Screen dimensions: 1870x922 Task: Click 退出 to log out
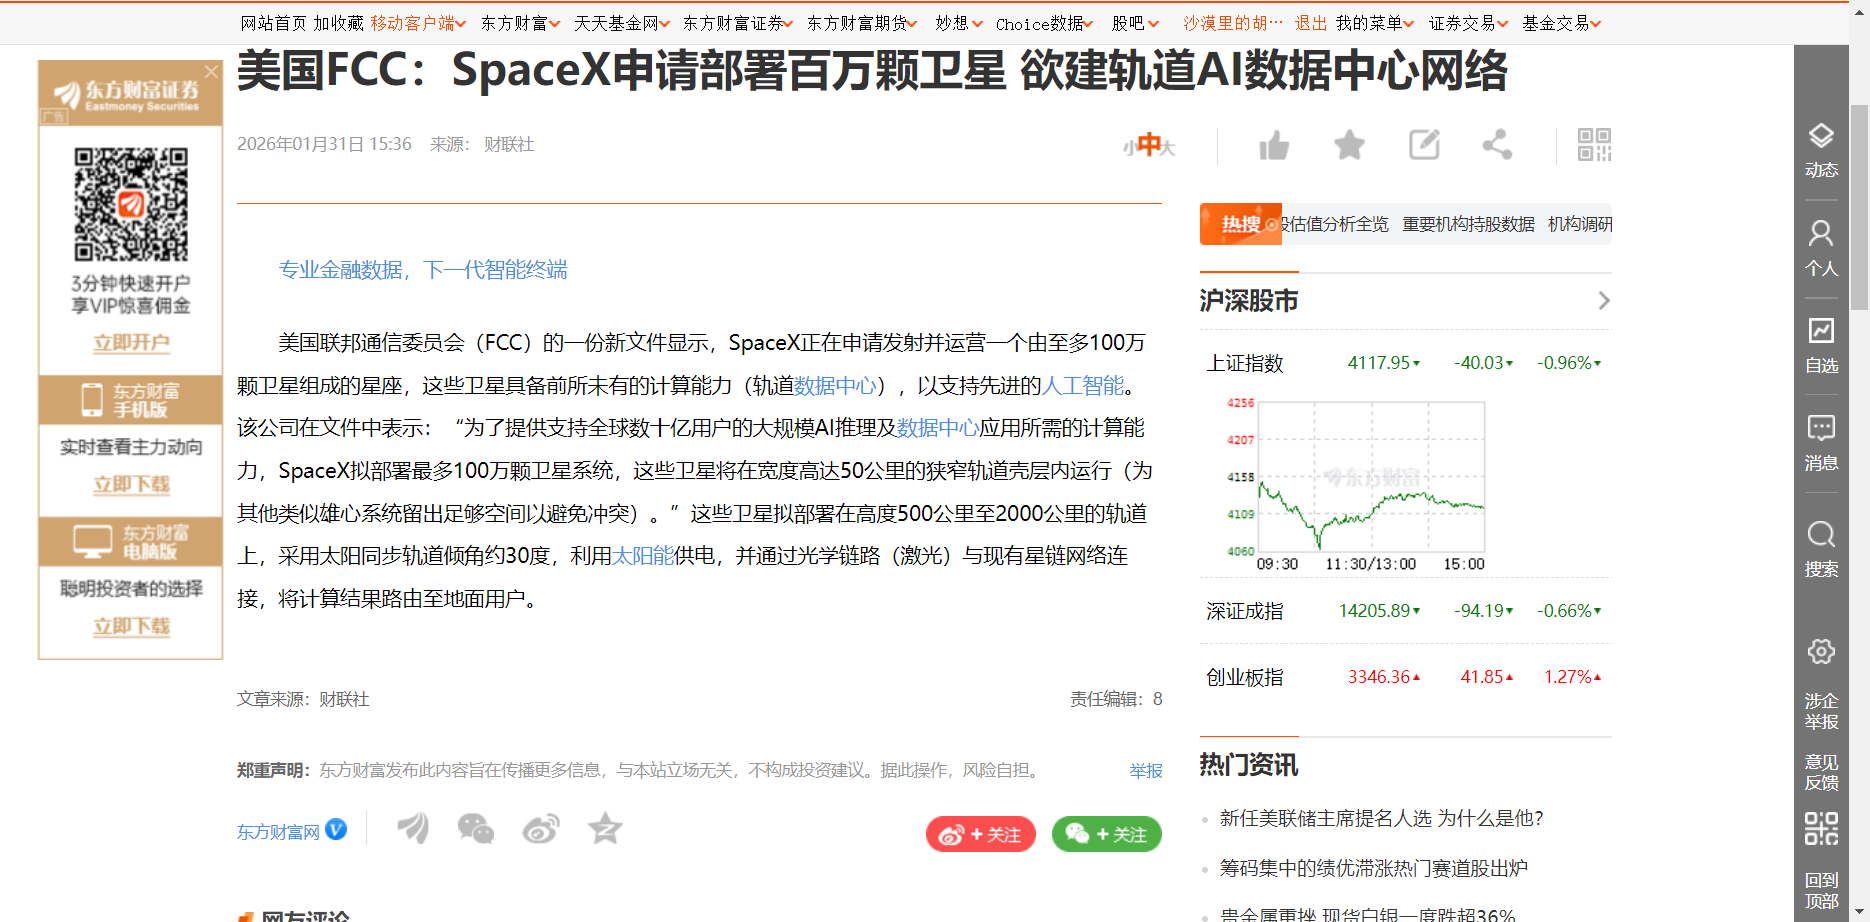click(x=1311, y=23)
